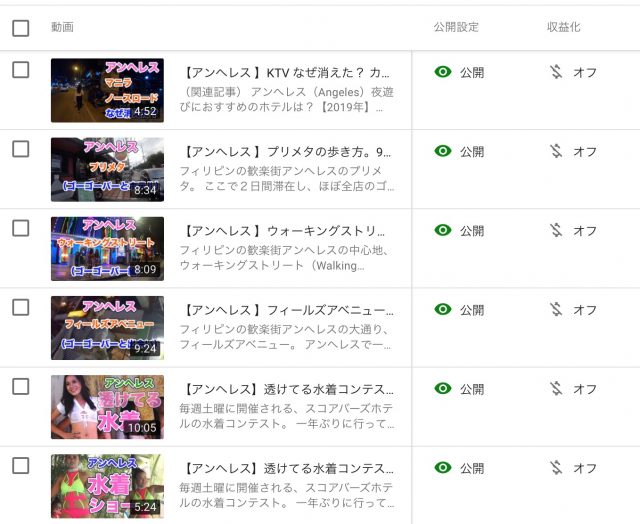Image resolution: width=640 pixels, height=524 pixels.
Task: Select checkbox beside フィールズアベニュー video
Action: [20, 307]
